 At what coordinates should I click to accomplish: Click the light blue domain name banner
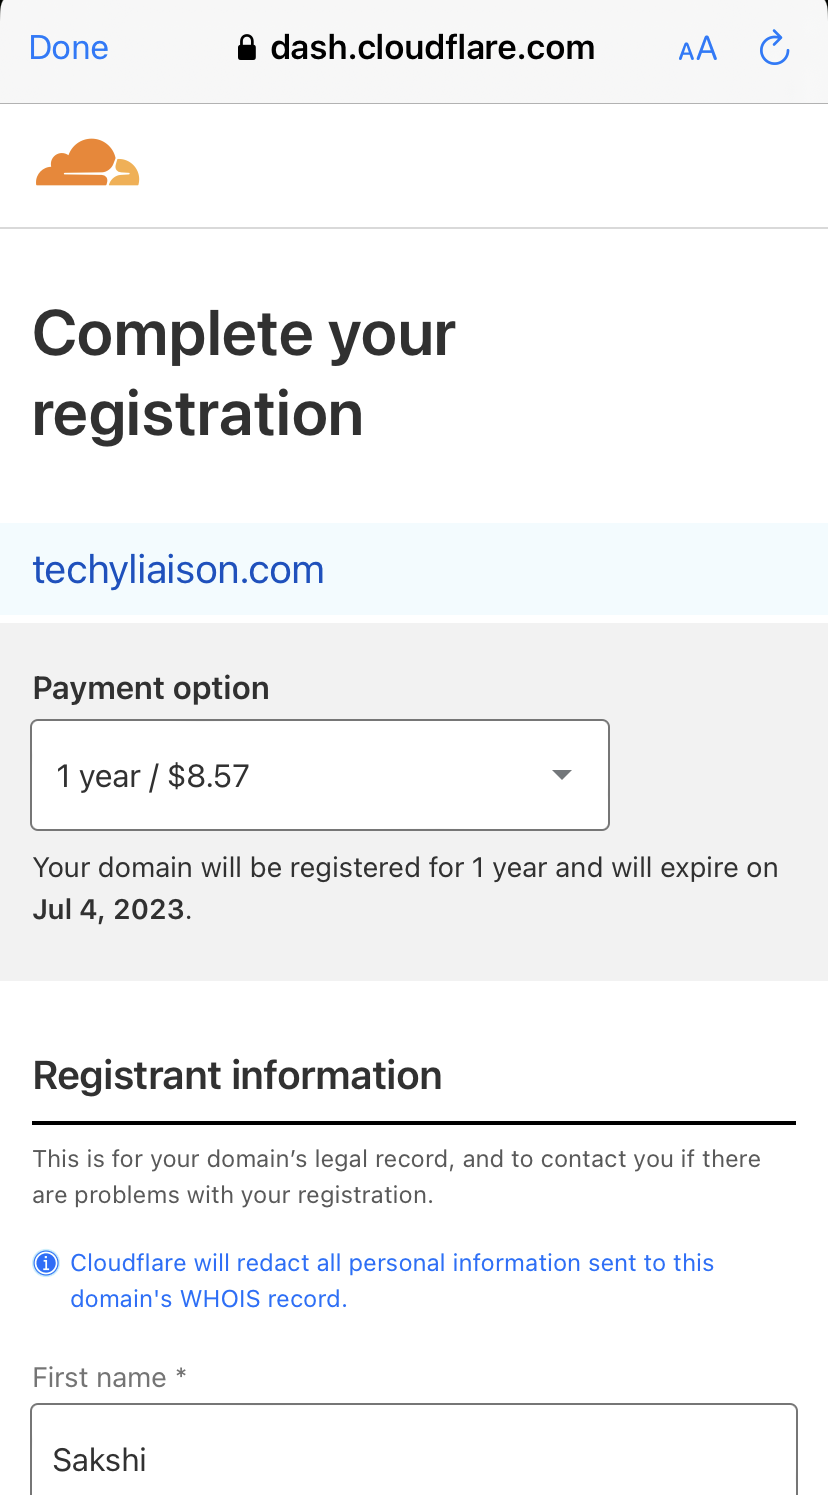(414, 569)
